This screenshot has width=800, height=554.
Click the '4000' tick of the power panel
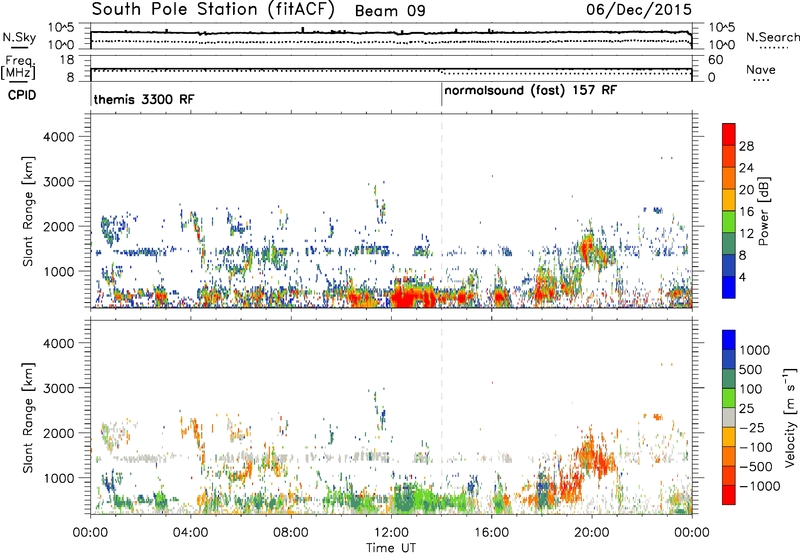point(59,137)
